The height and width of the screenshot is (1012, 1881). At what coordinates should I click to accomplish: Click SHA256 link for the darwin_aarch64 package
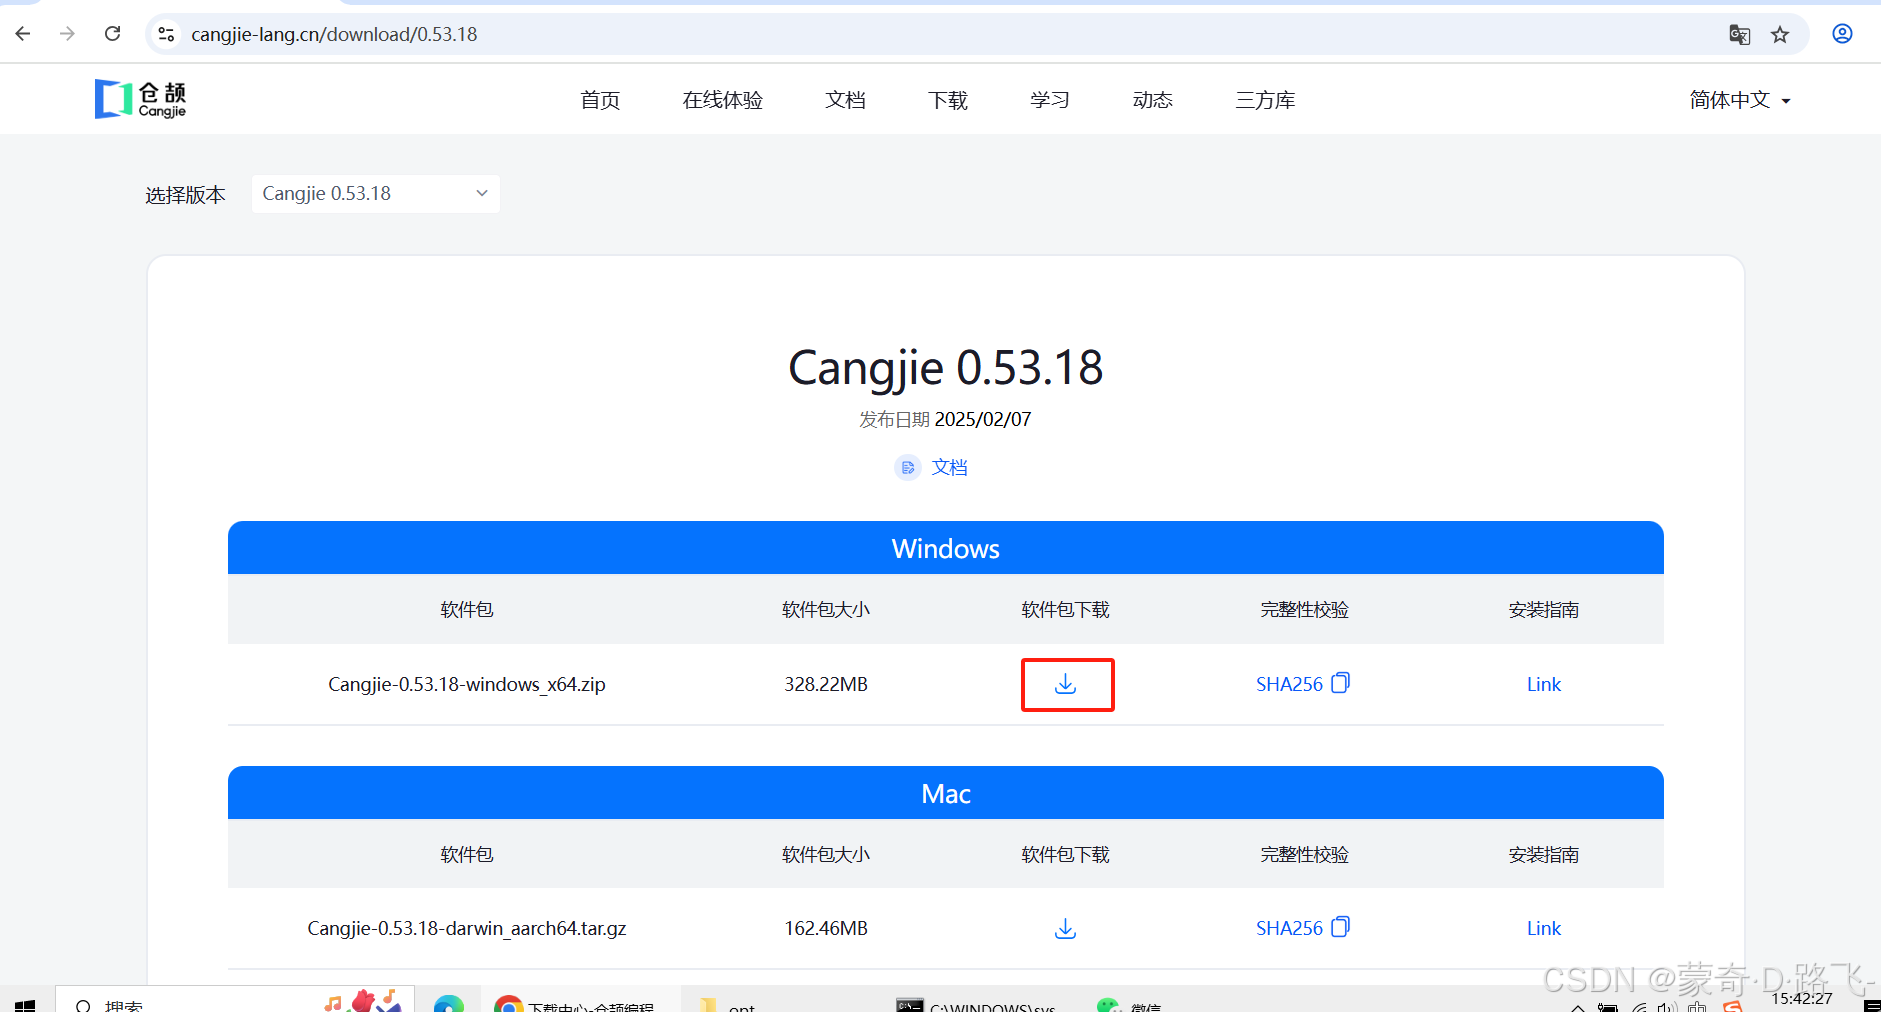(x=1289, y=928)
